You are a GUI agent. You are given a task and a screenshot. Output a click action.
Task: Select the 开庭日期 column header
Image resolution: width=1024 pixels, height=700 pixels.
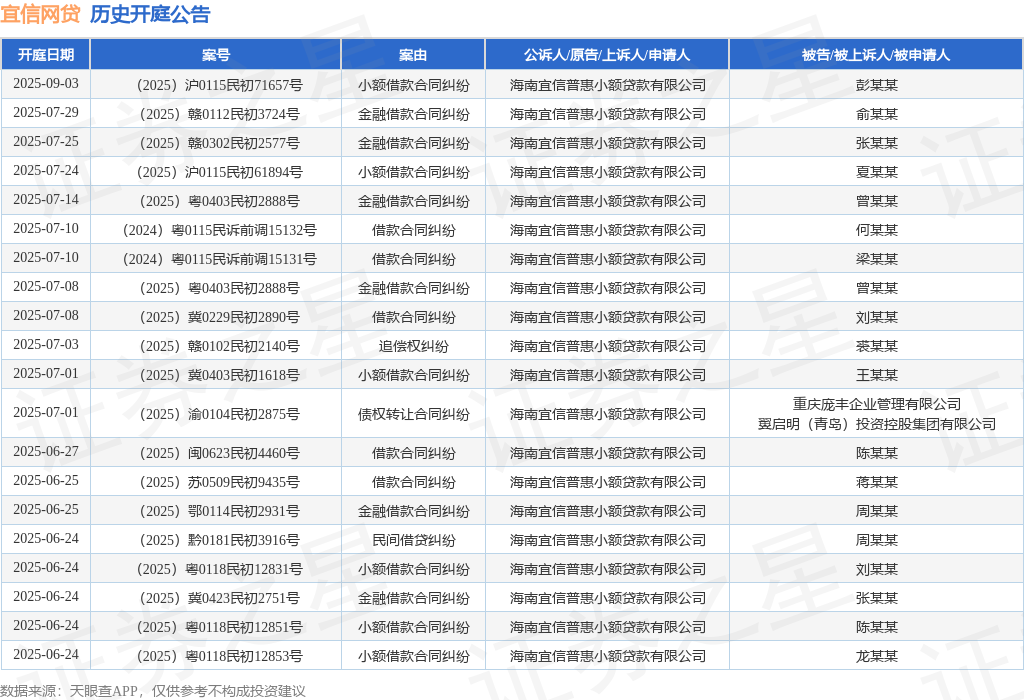coord(46,55)
